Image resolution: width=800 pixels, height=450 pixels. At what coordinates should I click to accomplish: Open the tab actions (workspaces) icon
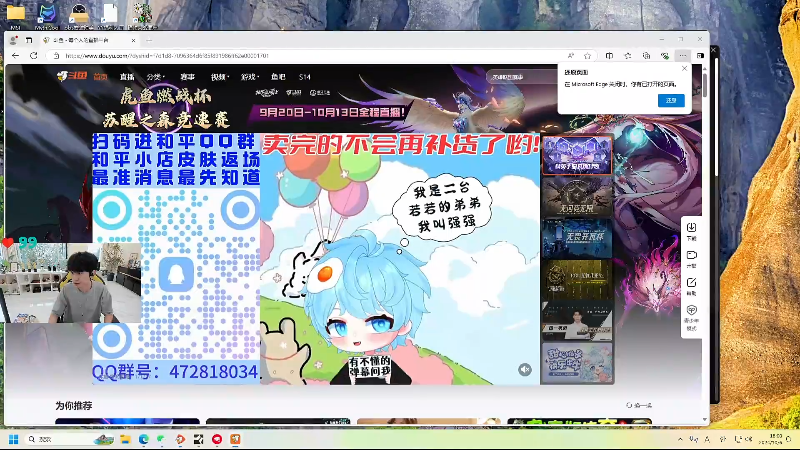[x=29, y=40]
